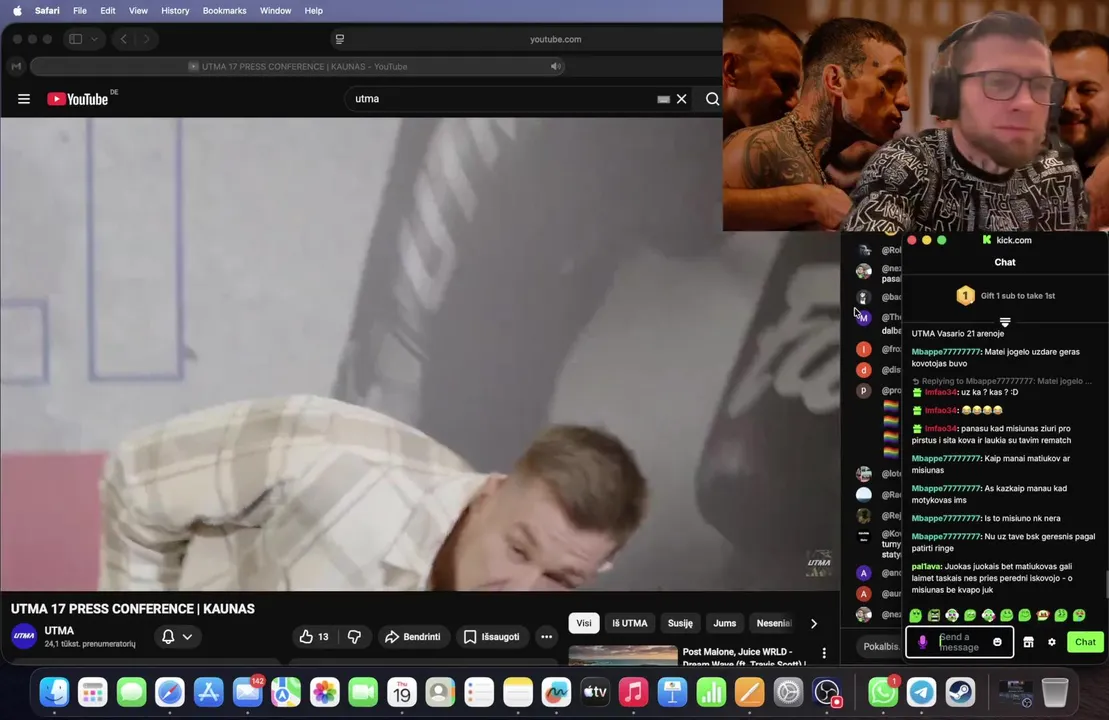Click the Send a message field in Kick
1109x720 pixels.
[959, 642]
